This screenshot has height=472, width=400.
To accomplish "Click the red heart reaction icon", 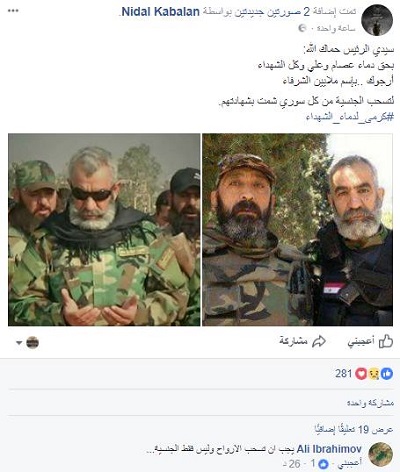I will 361,374.
